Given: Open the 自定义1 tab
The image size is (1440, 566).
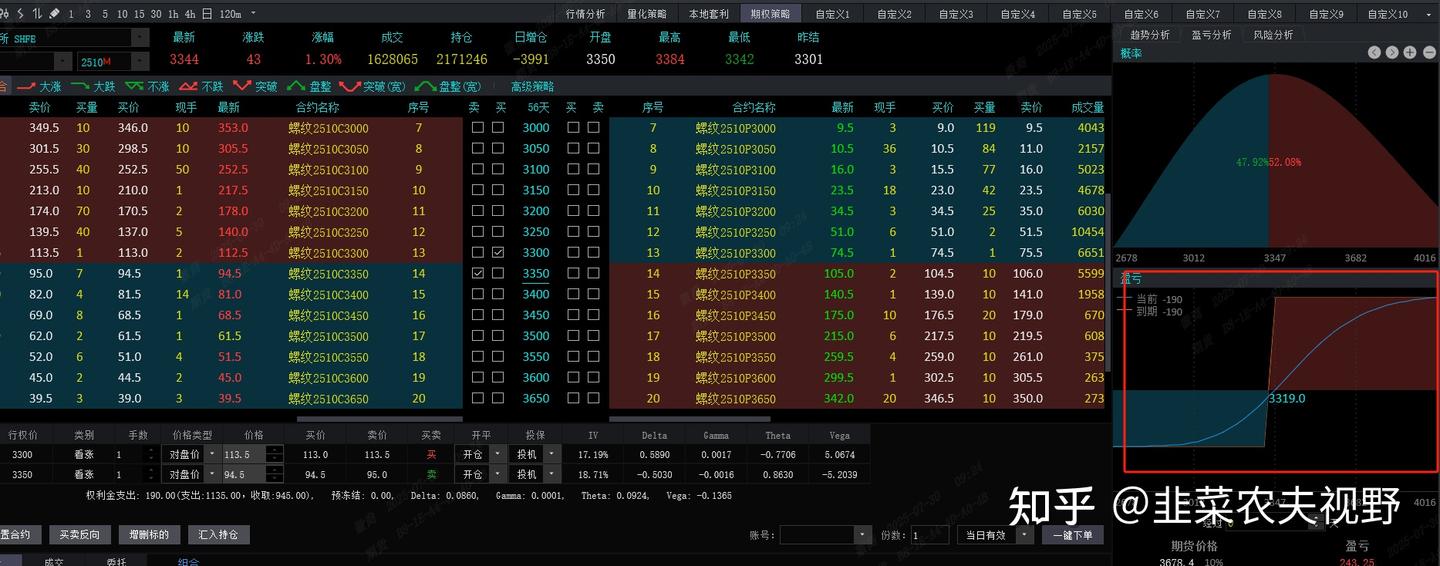Looking at the screenshot, I should pos(832,14).
